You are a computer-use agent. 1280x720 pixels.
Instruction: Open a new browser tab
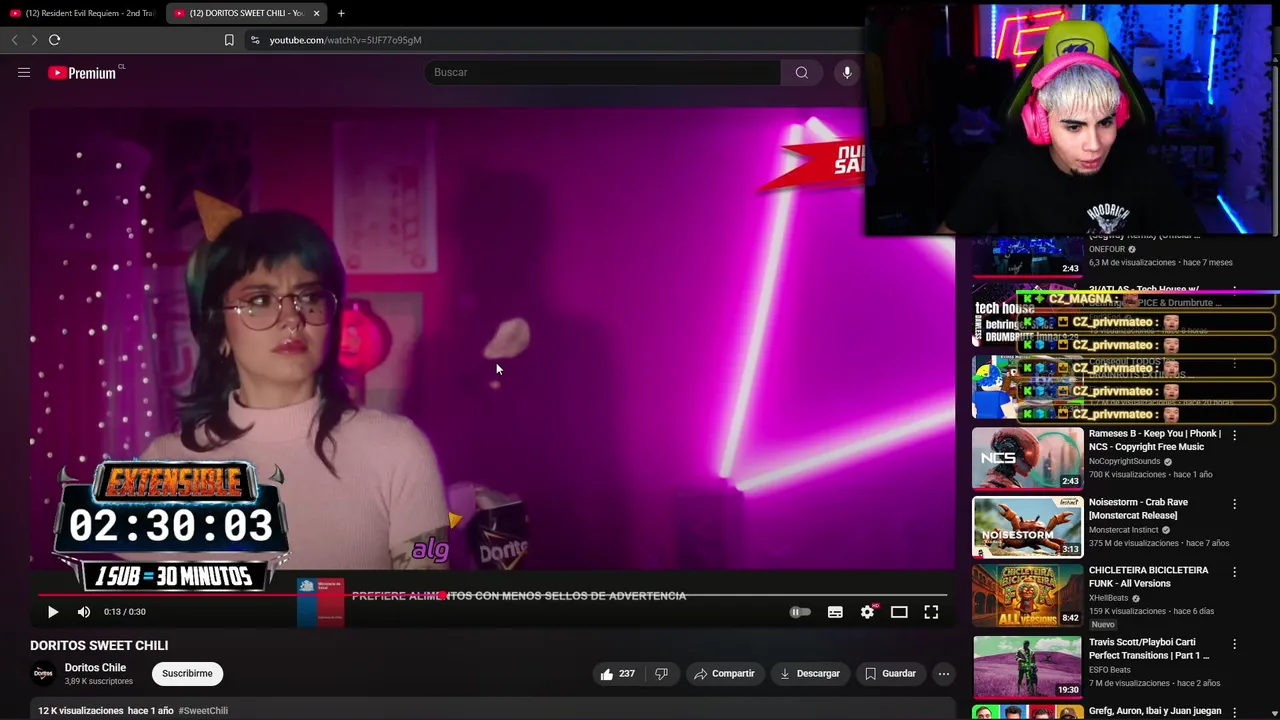click(x=341, y=13)
